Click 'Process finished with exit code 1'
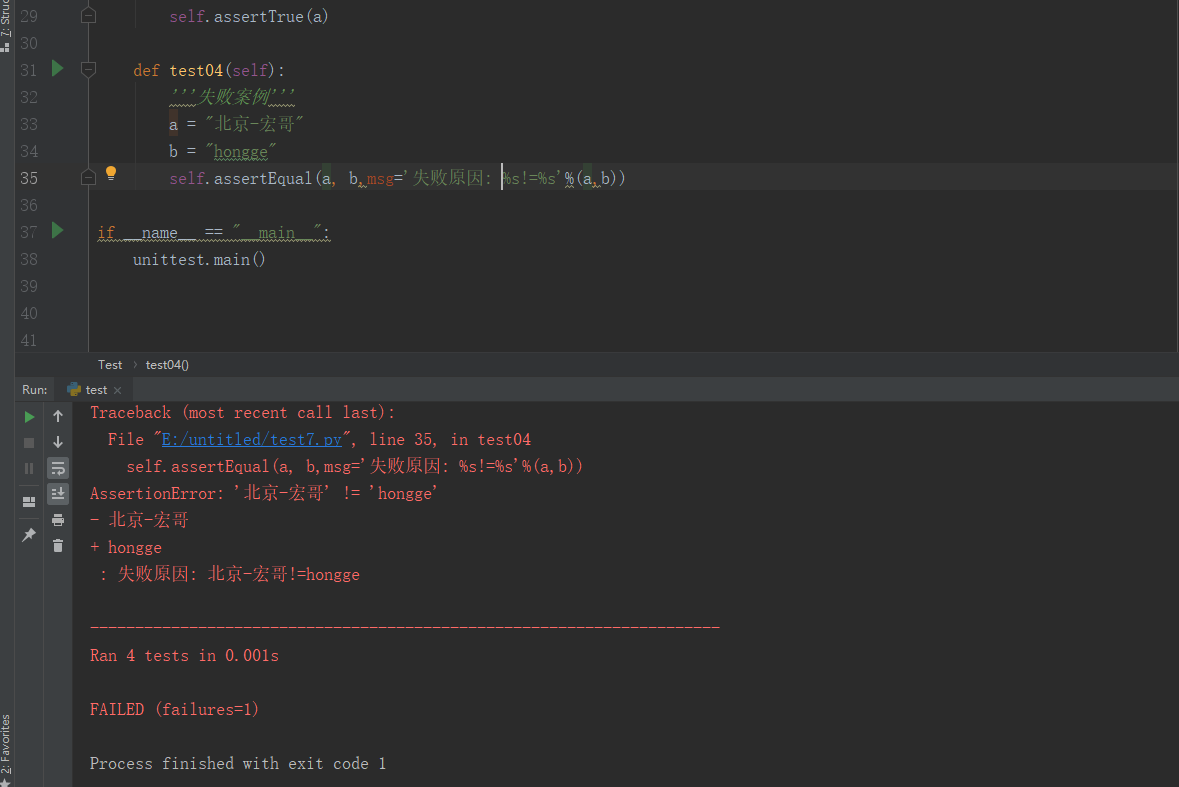Image resolution: width=1179 pixels, height=787 pixels. point(238,764)
